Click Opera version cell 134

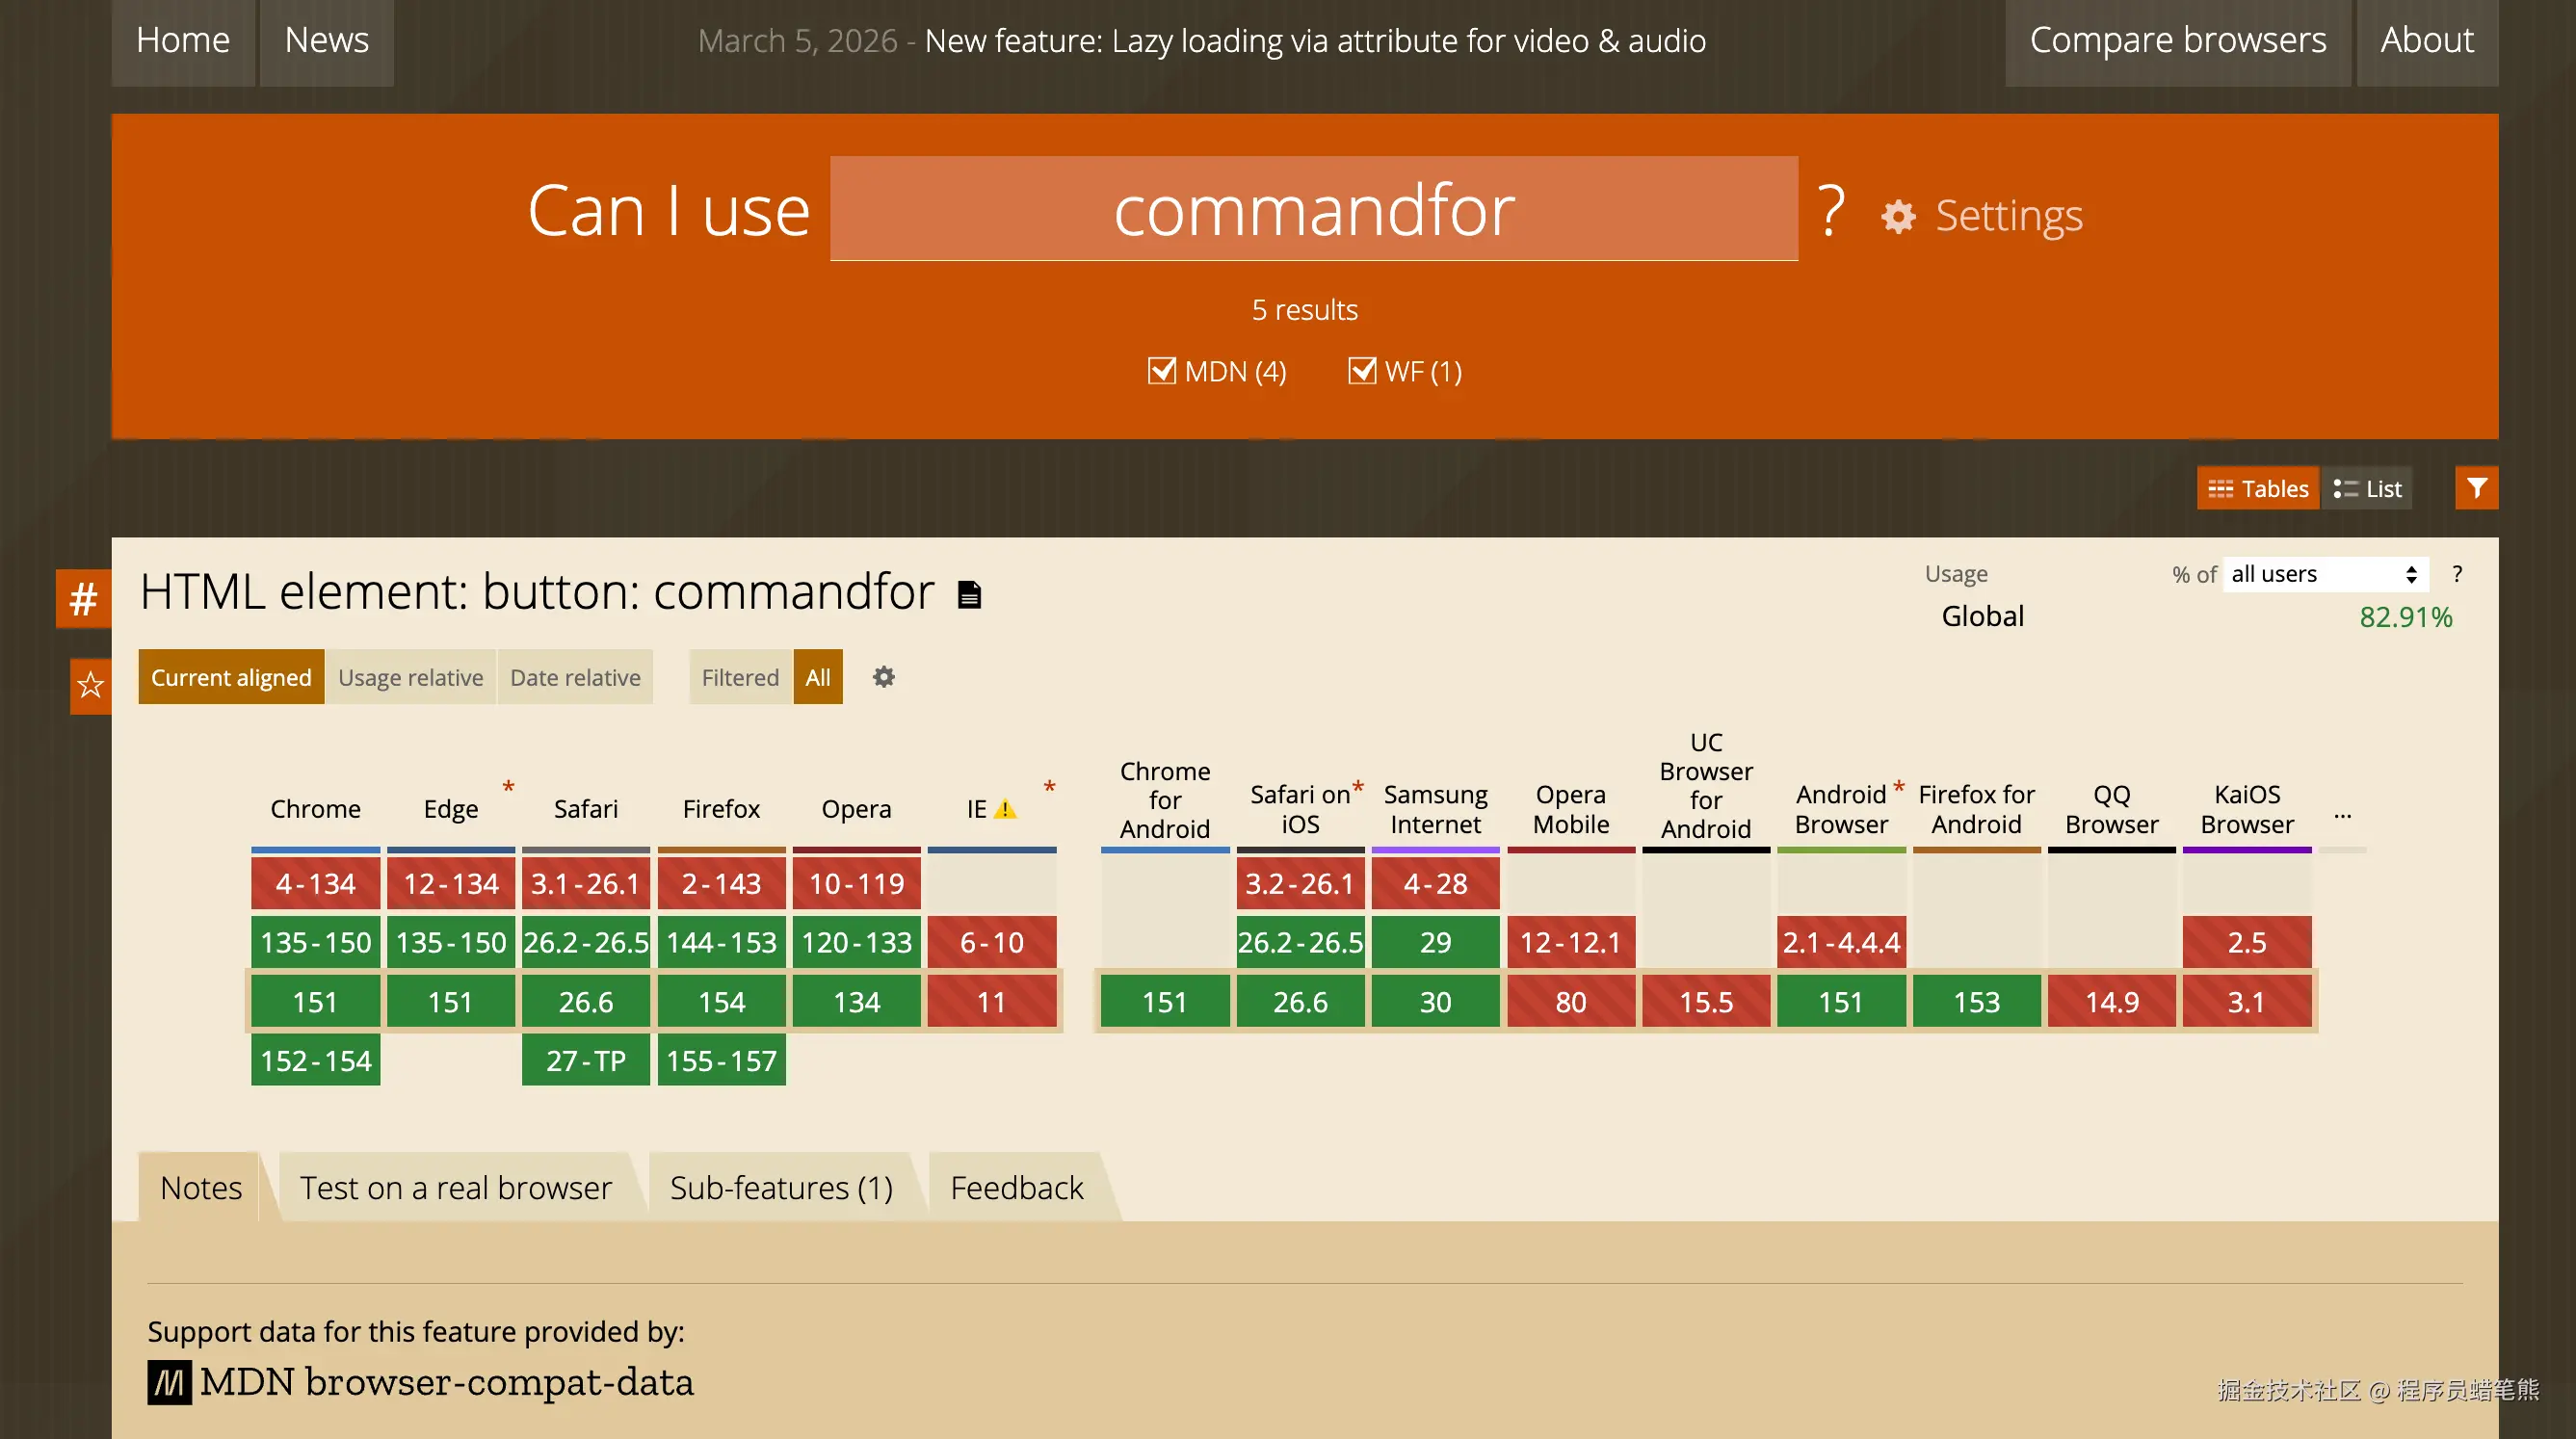pos(857,1001)
